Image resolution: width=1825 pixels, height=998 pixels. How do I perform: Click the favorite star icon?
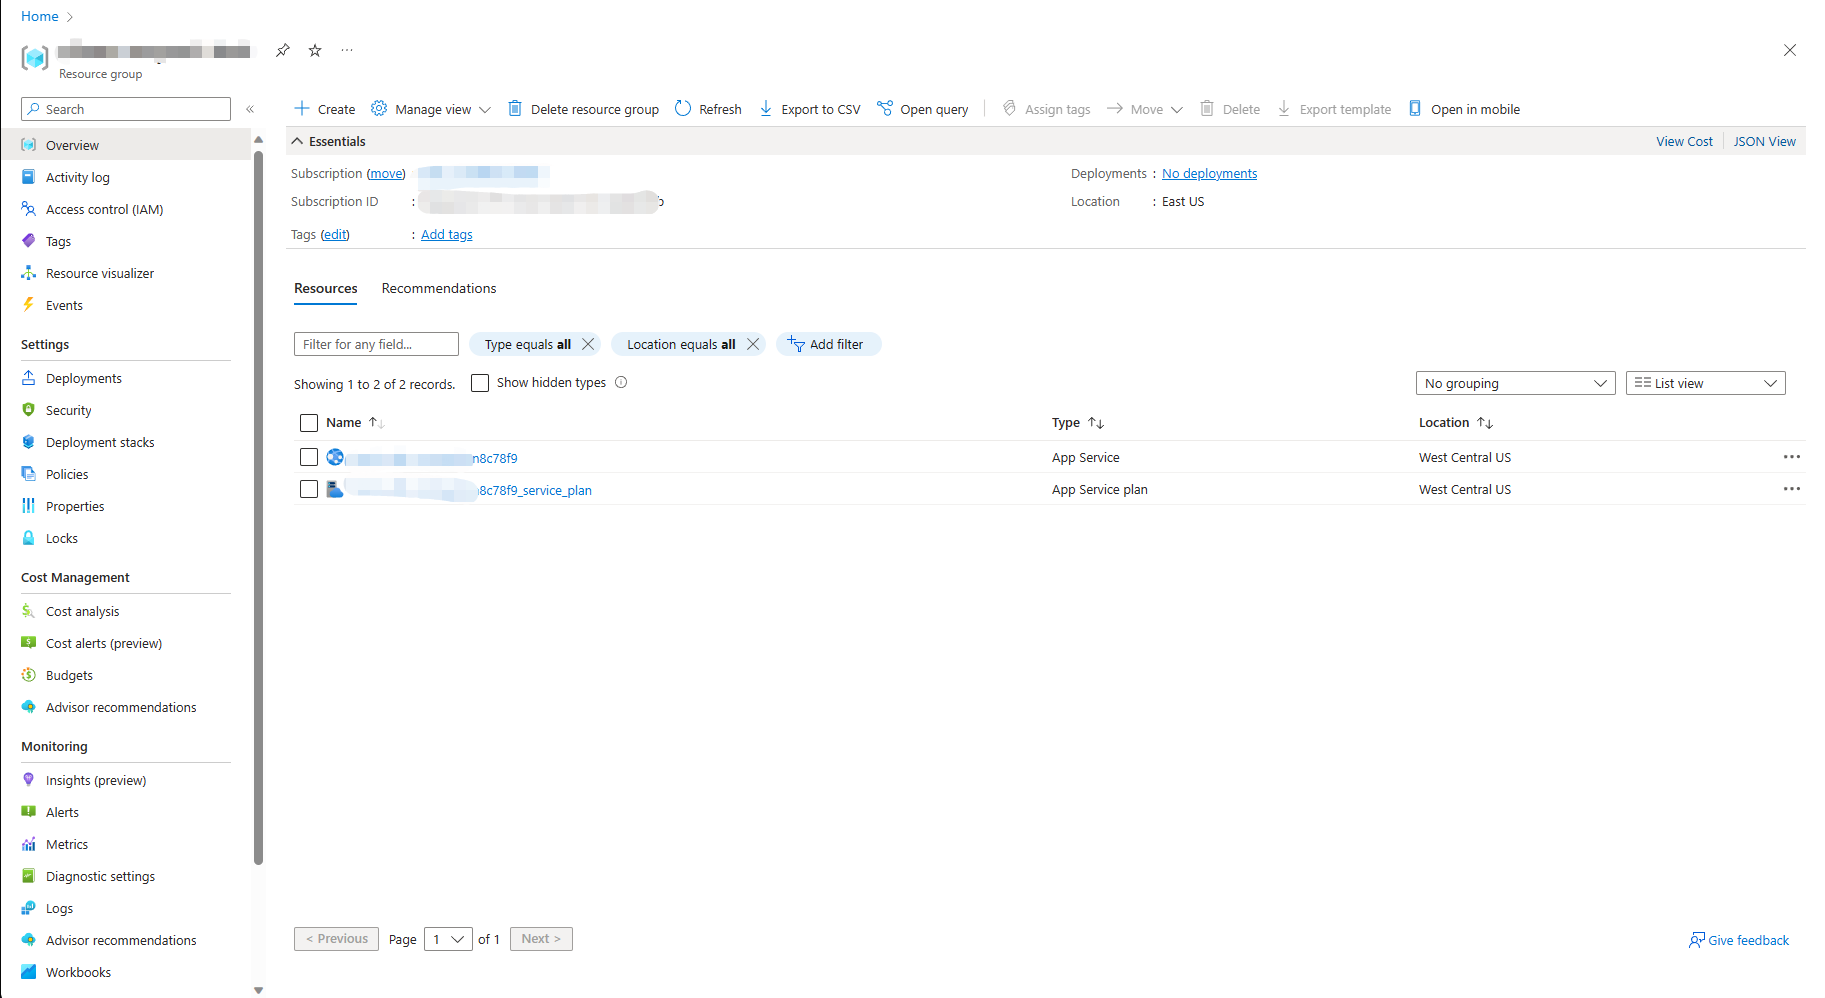tap(315, 50)
